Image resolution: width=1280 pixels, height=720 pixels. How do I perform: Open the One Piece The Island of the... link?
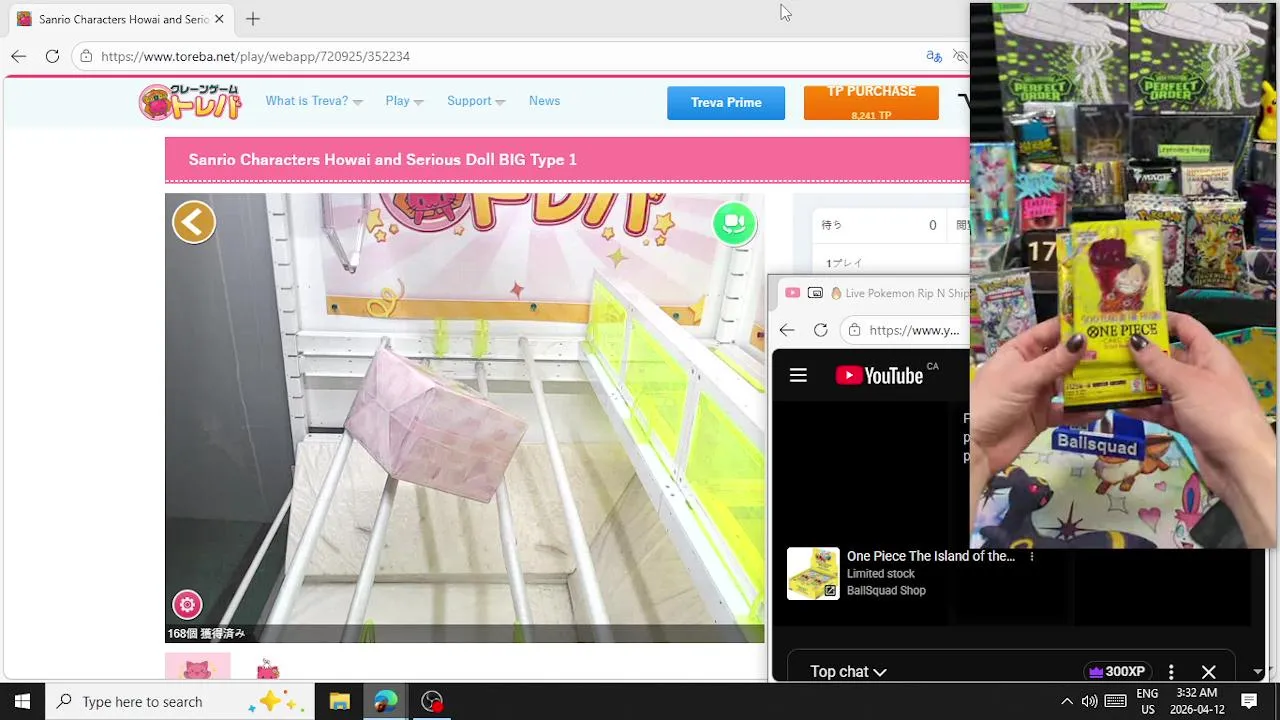pyautogui.click(x=931, y=556)
